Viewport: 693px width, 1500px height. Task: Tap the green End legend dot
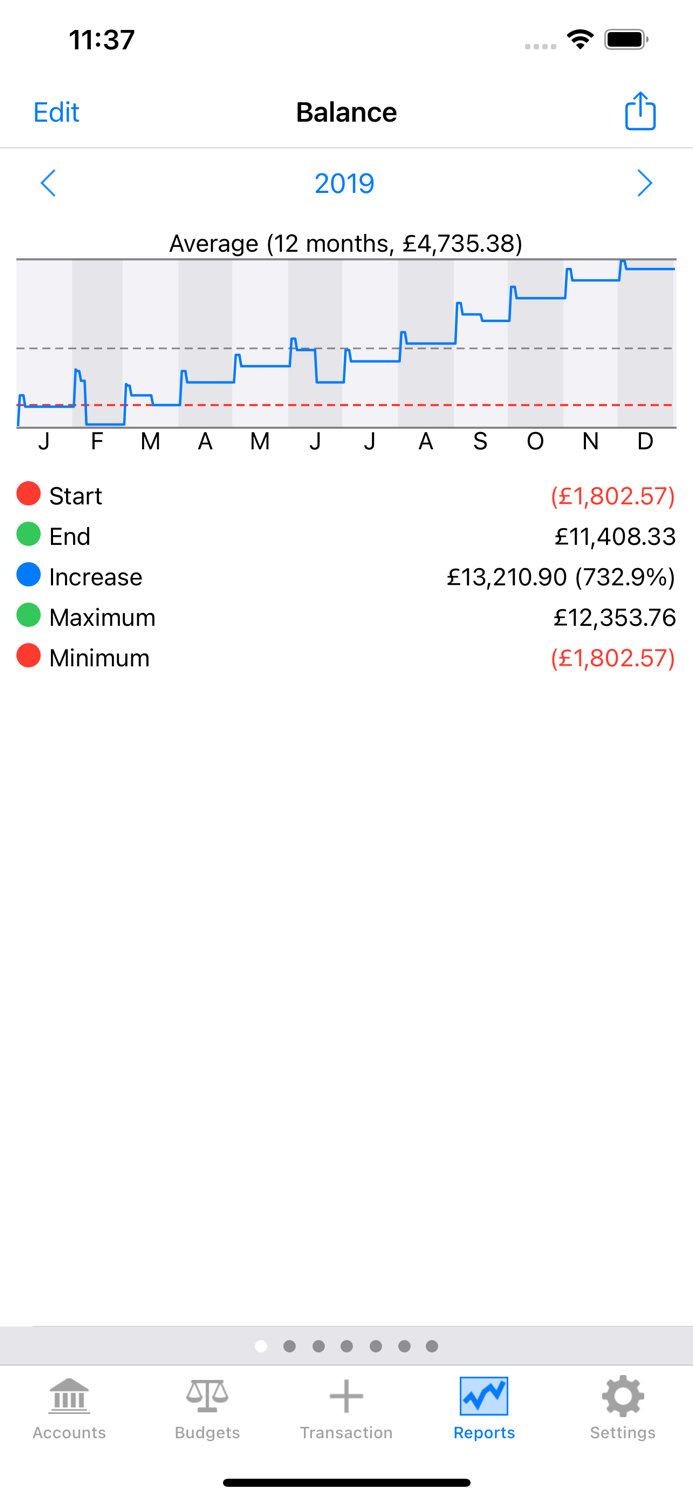(x=28, y=534)
